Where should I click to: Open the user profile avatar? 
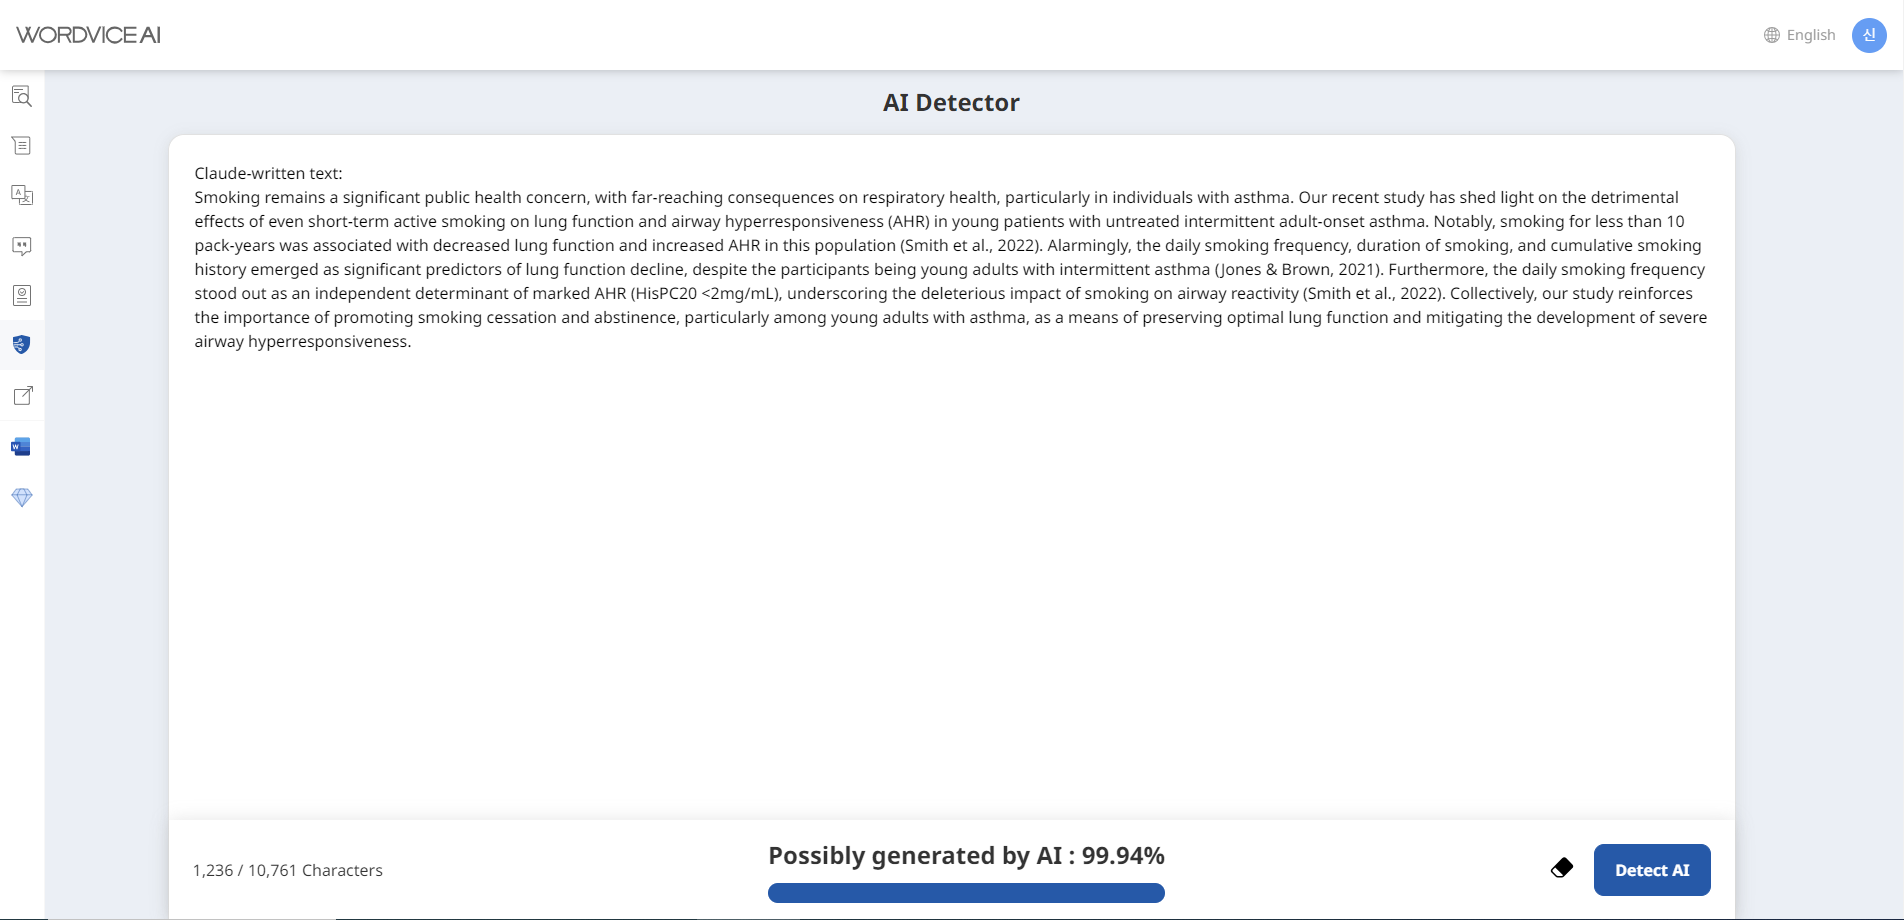1868,34
